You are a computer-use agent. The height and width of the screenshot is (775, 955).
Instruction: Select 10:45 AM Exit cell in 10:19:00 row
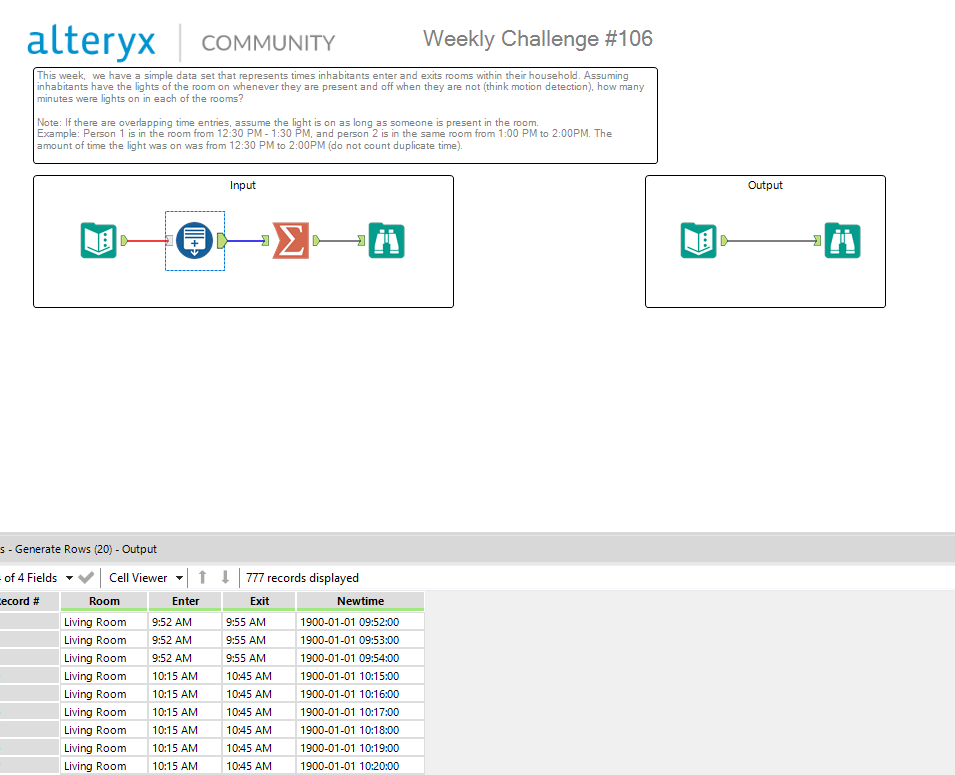click(259, 748)
